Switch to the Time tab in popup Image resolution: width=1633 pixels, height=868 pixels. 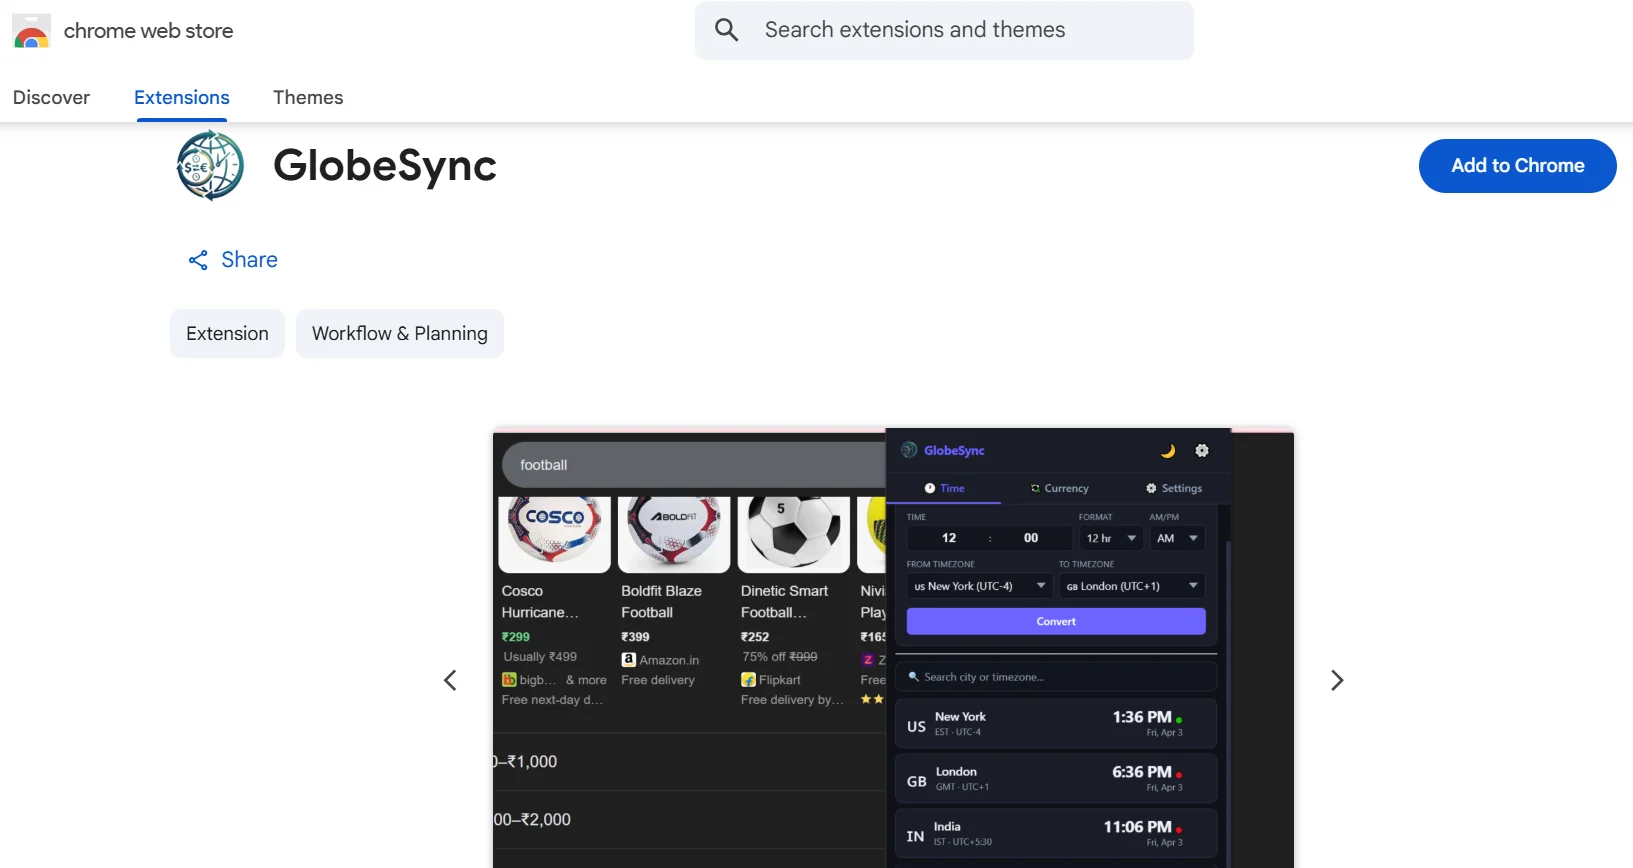[944, 488]
